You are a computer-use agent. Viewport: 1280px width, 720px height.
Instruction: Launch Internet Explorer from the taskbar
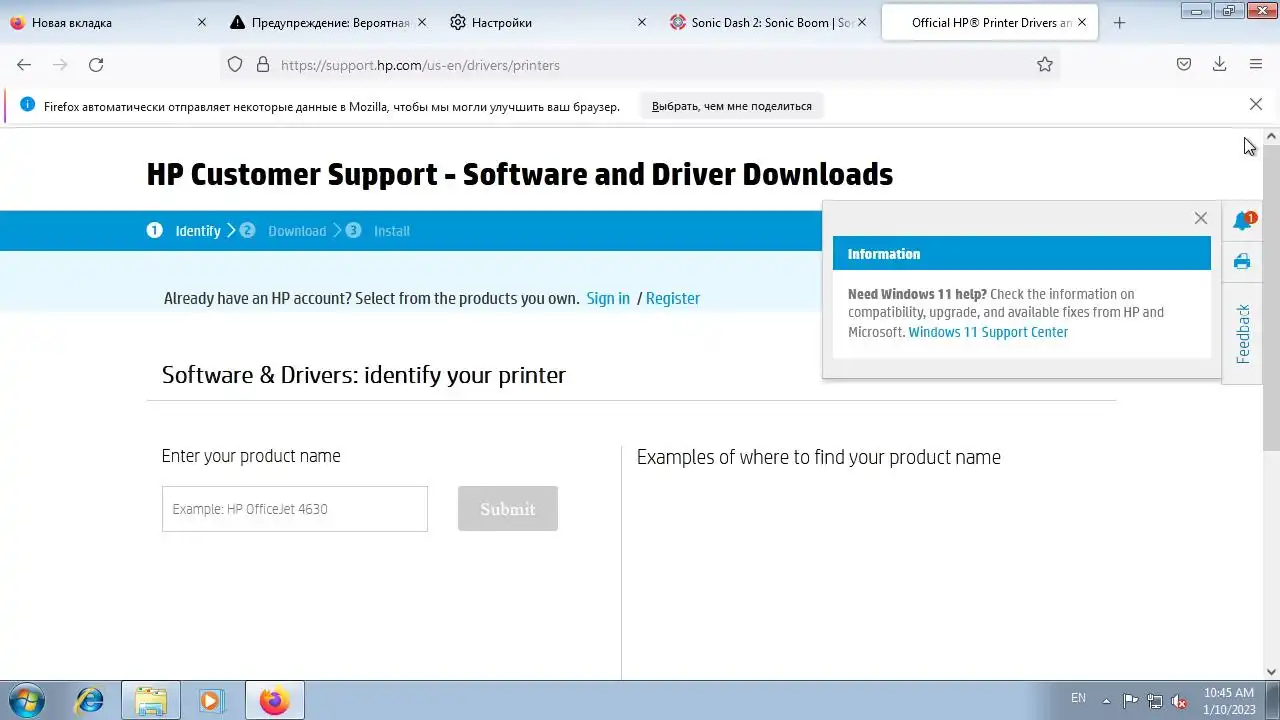pos(90,700)
